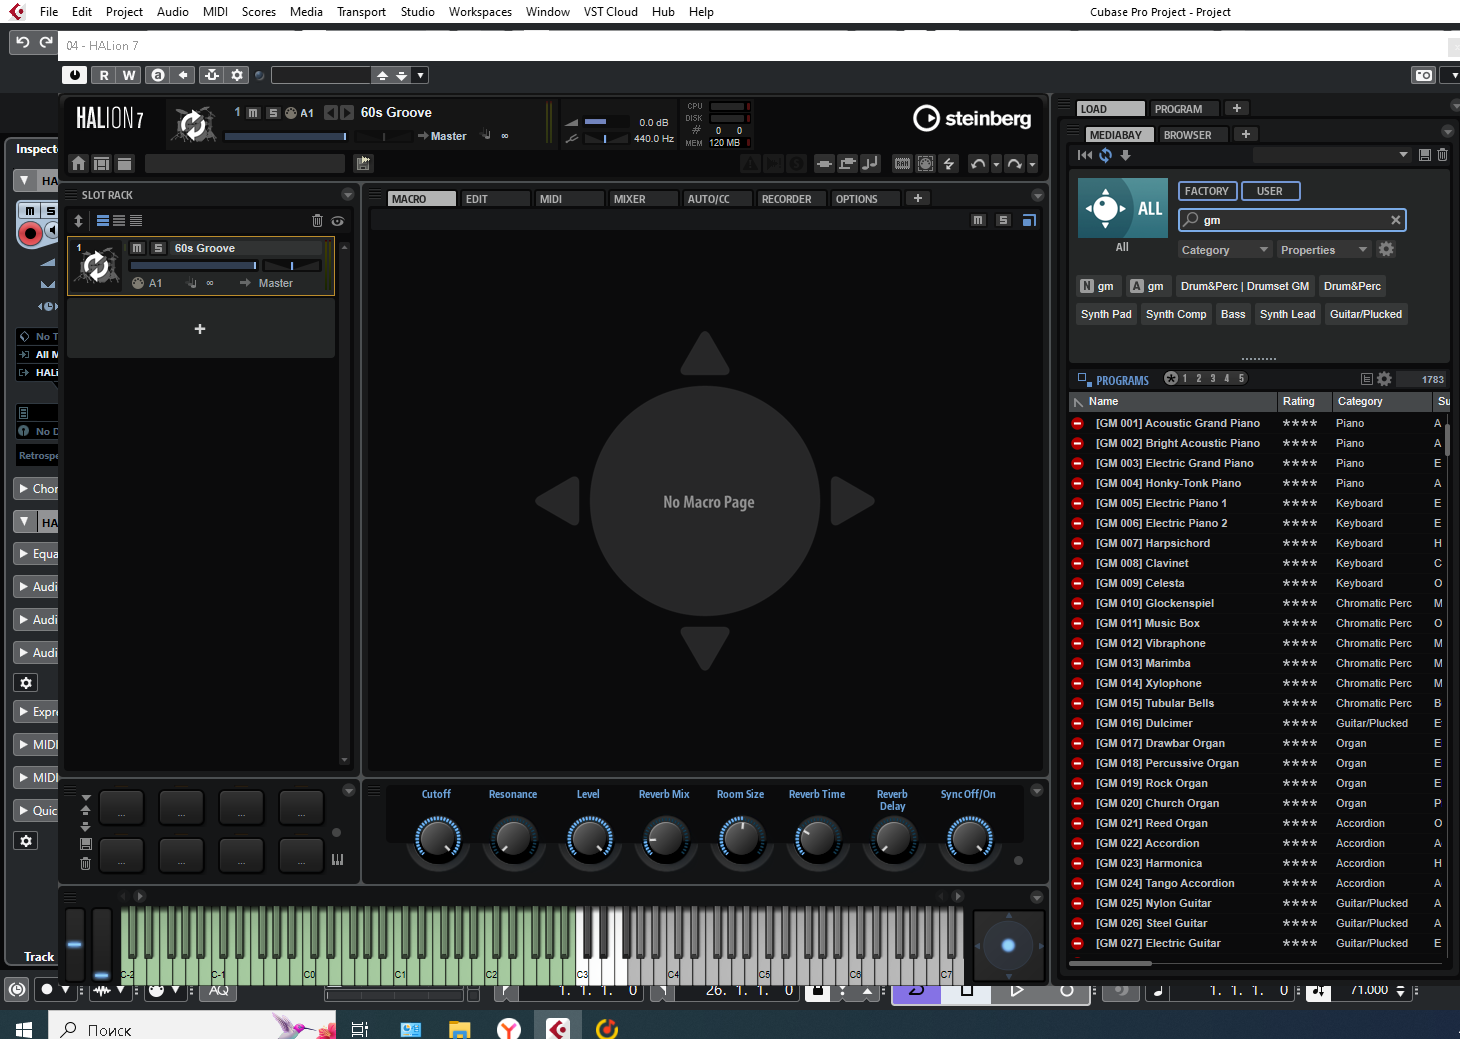1460x1039 pixels.
Task: Switch to the MIXER tab
Action: point(644,199)
